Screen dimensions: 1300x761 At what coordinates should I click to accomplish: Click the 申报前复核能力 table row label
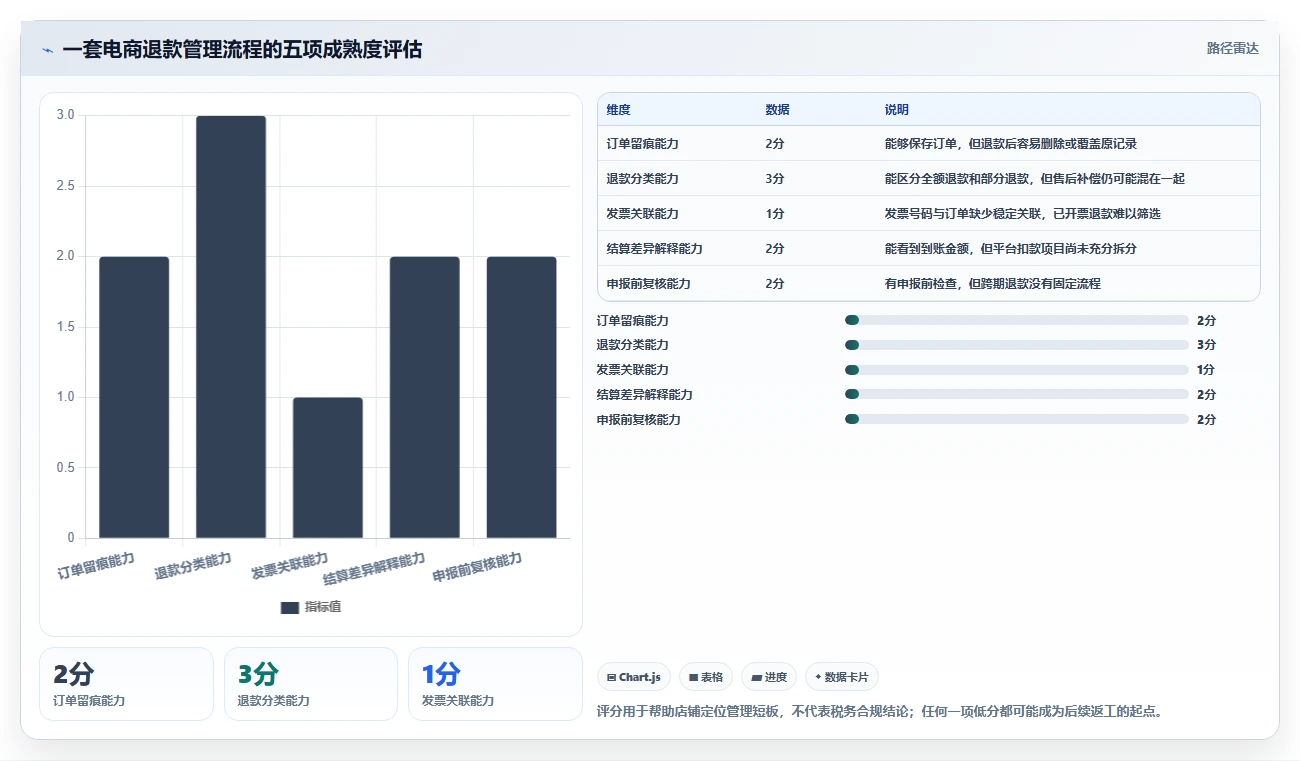[x=648, y=284]
